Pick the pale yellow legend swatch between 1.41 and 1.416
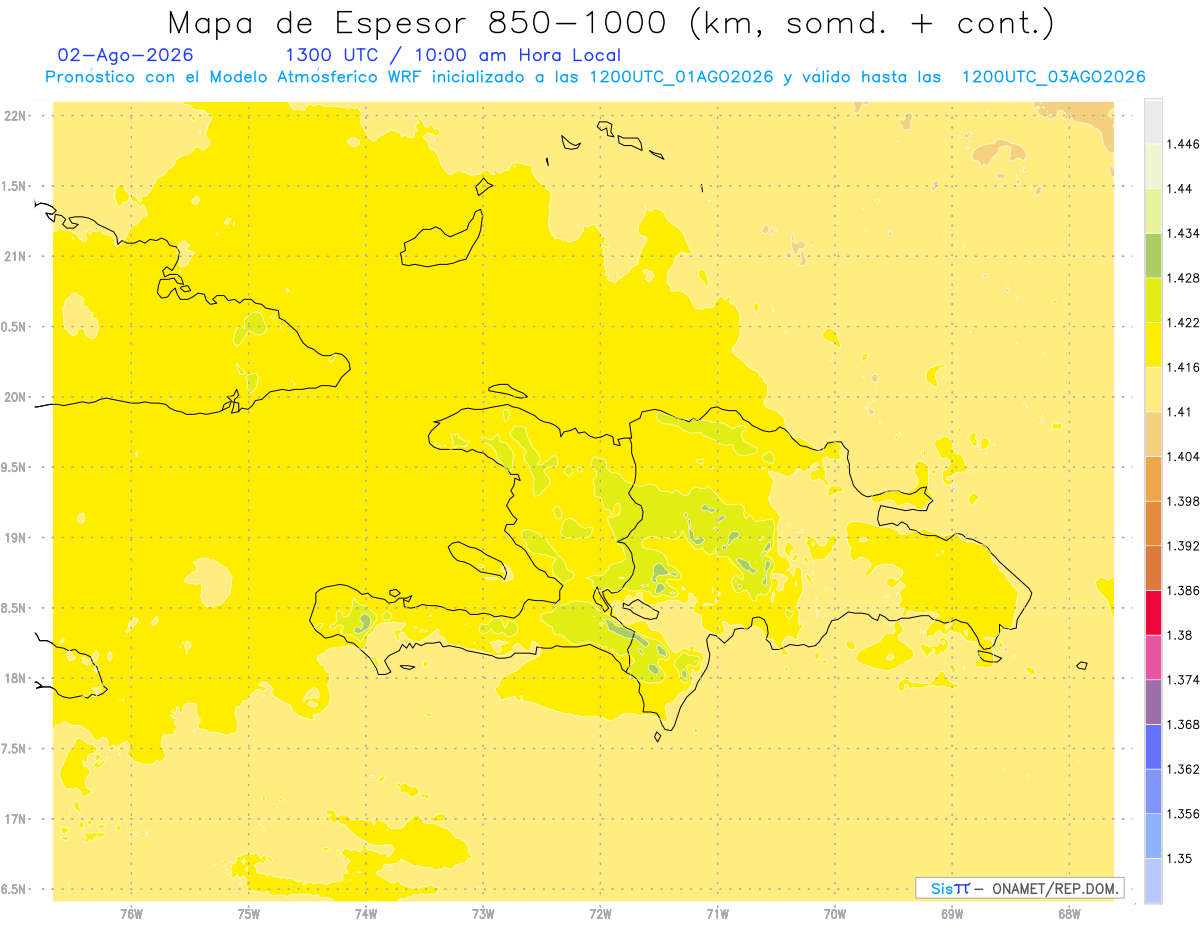The width and height of the screenshot is (1200, 927). click(1153, 389)
